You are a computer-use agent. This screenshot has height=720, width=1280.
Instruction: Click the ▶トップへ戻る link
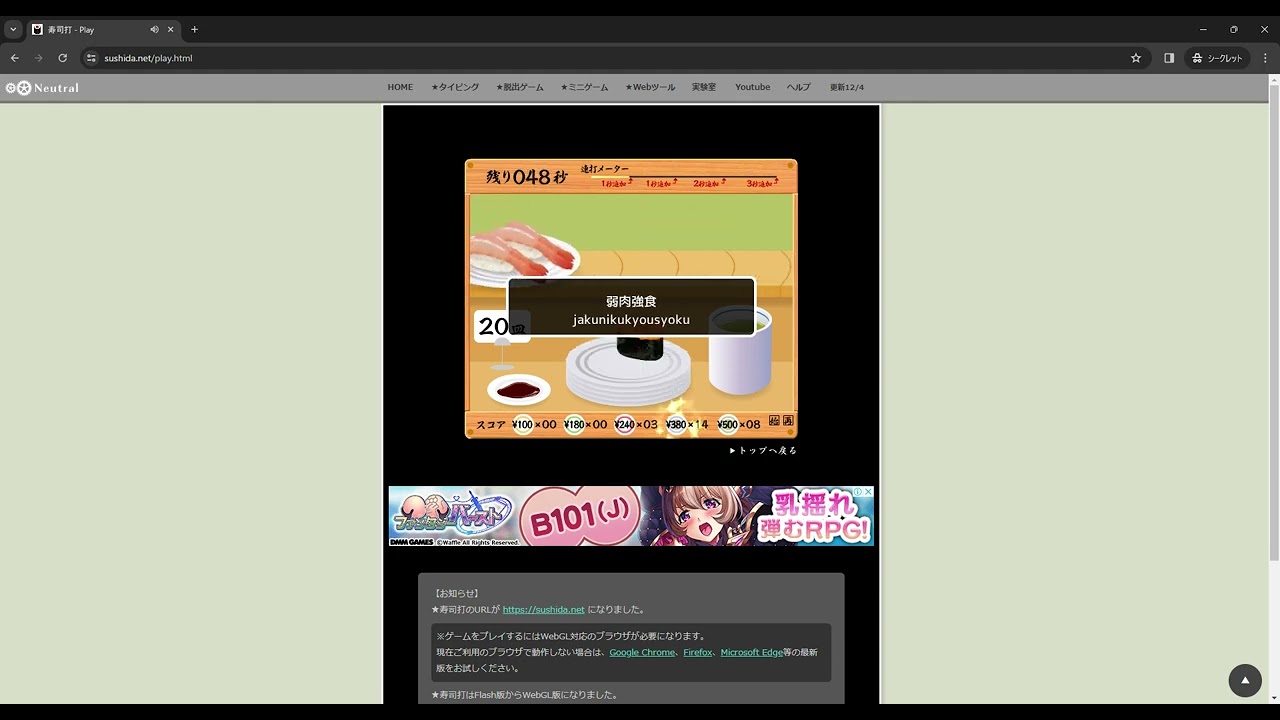(x=763, y=451)
